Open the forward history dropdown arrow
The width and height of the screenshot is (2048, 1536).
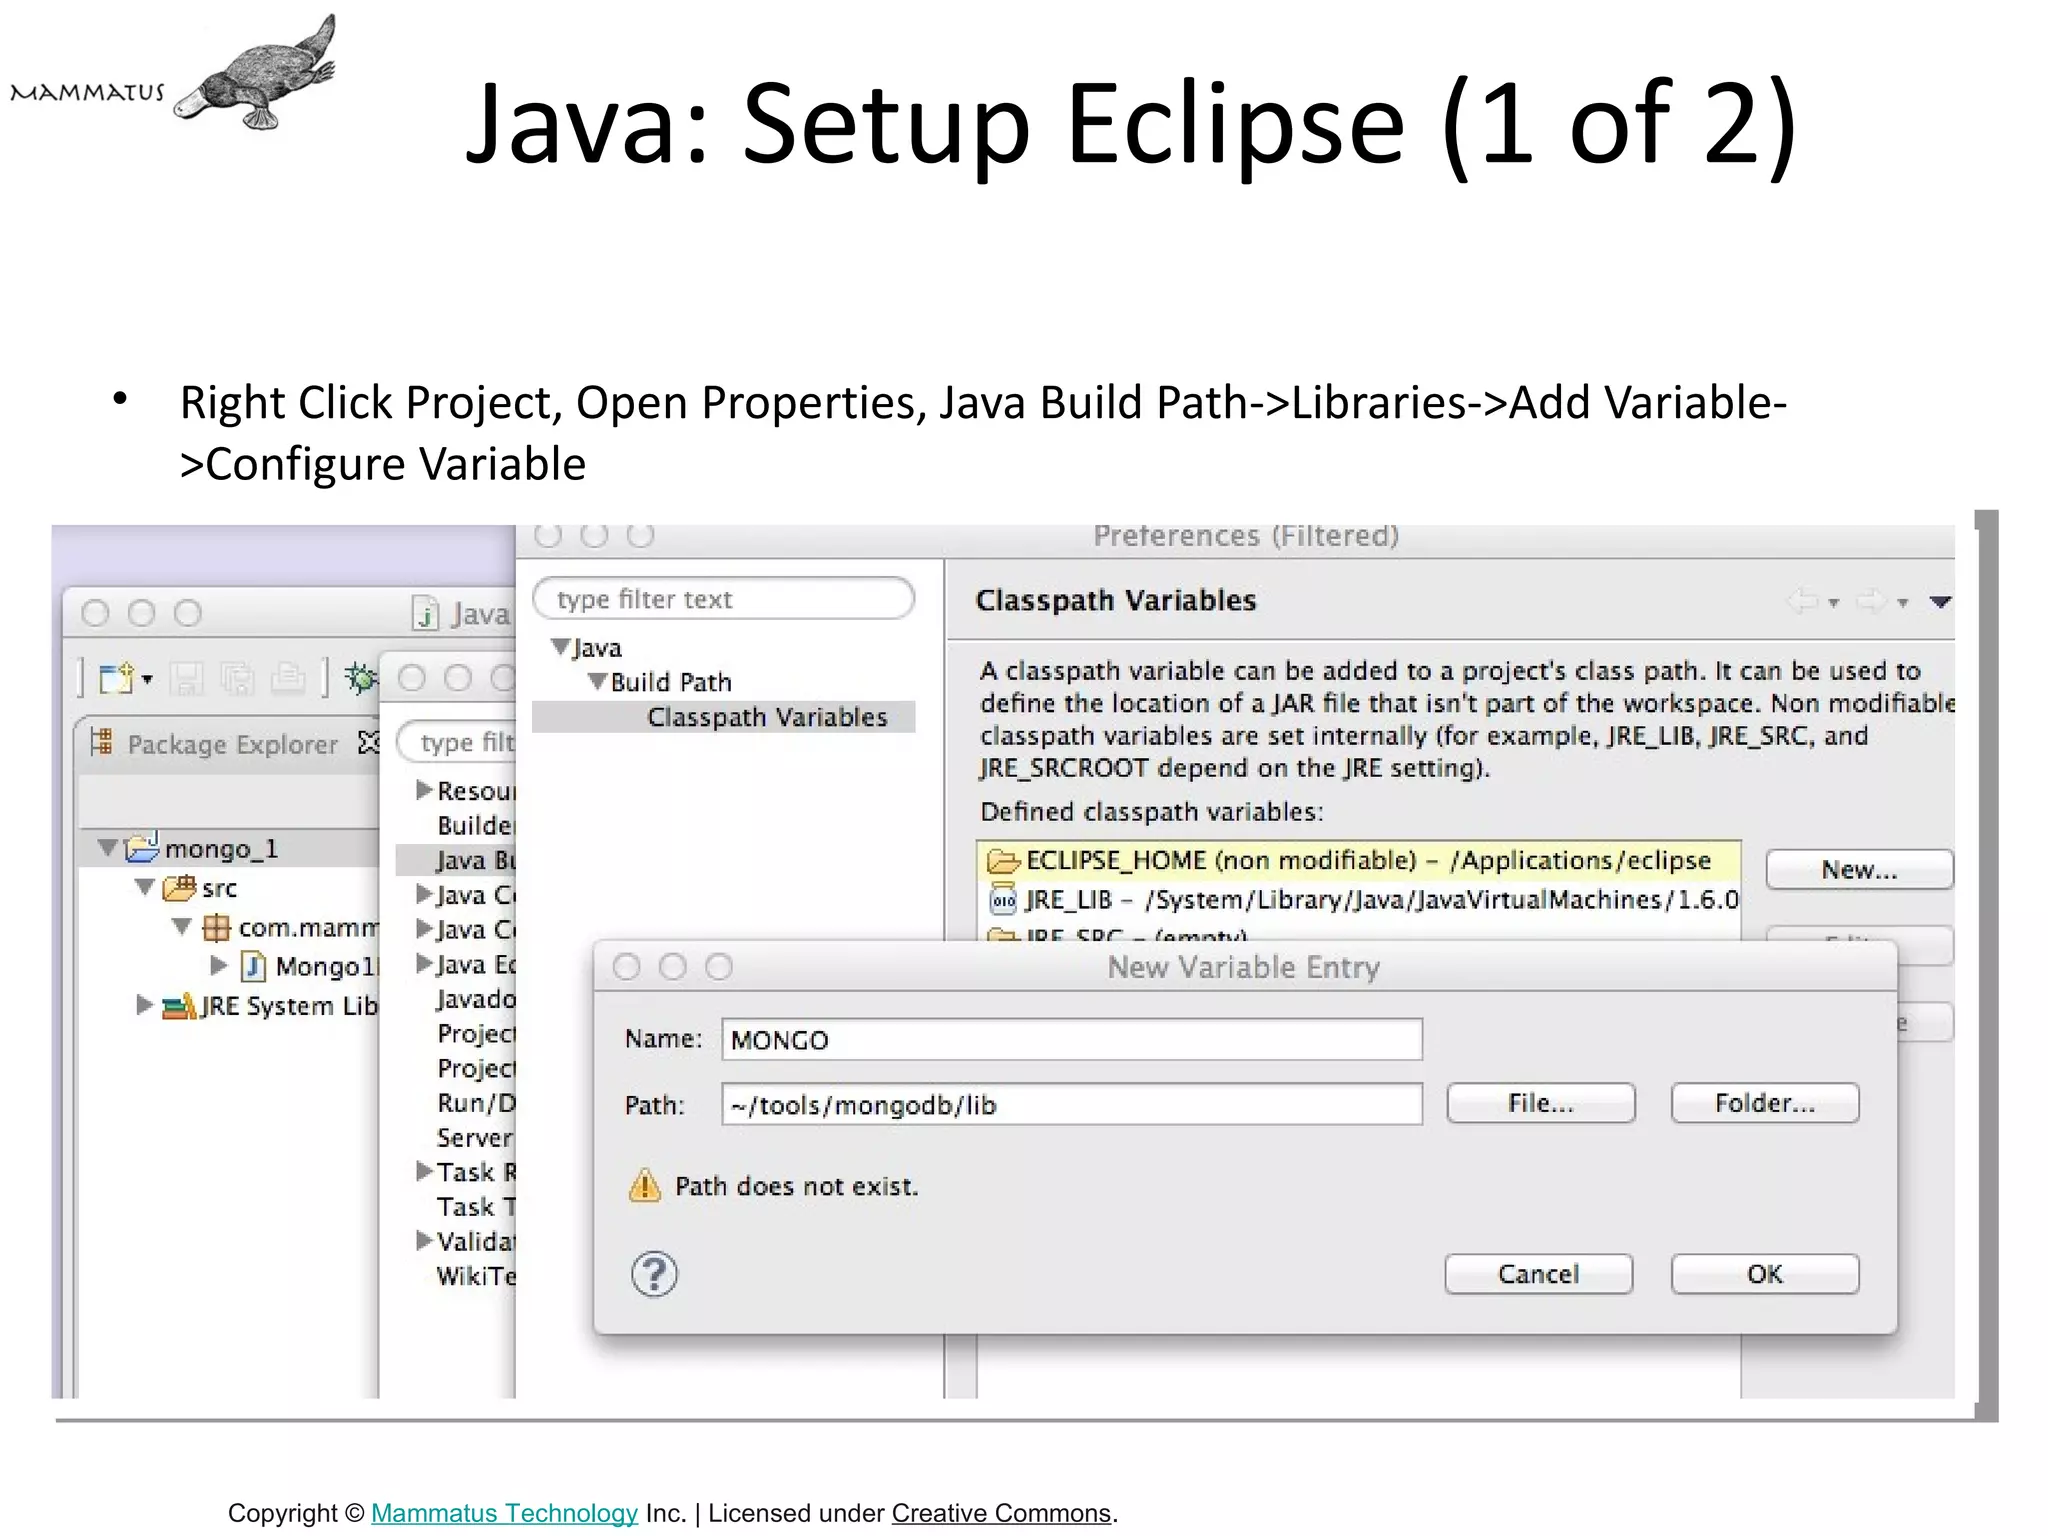tap(1903, 603)
